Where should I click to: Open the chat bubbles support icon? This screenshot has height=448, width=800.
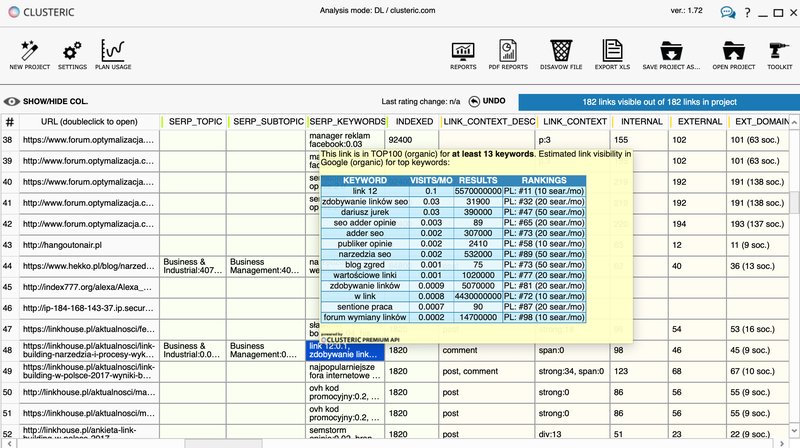pyautogui.click(x=728, y=12)
